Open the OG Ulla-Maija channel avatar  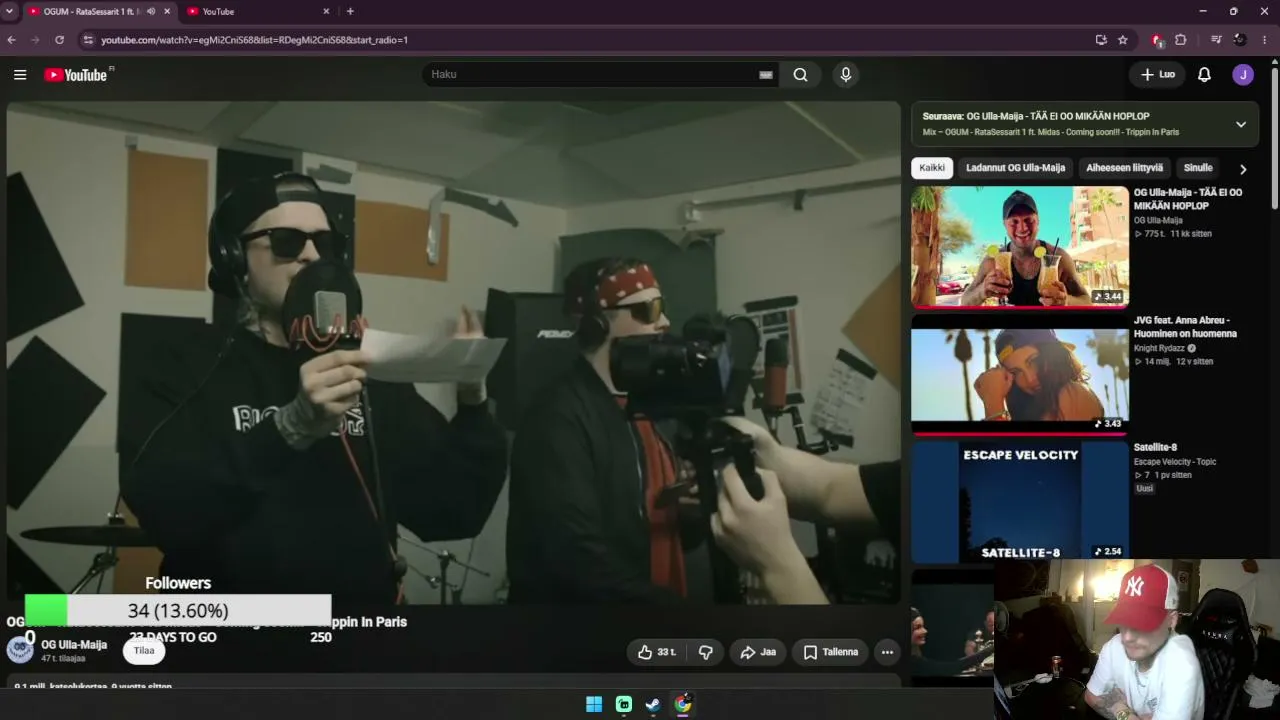coord(20,650)
